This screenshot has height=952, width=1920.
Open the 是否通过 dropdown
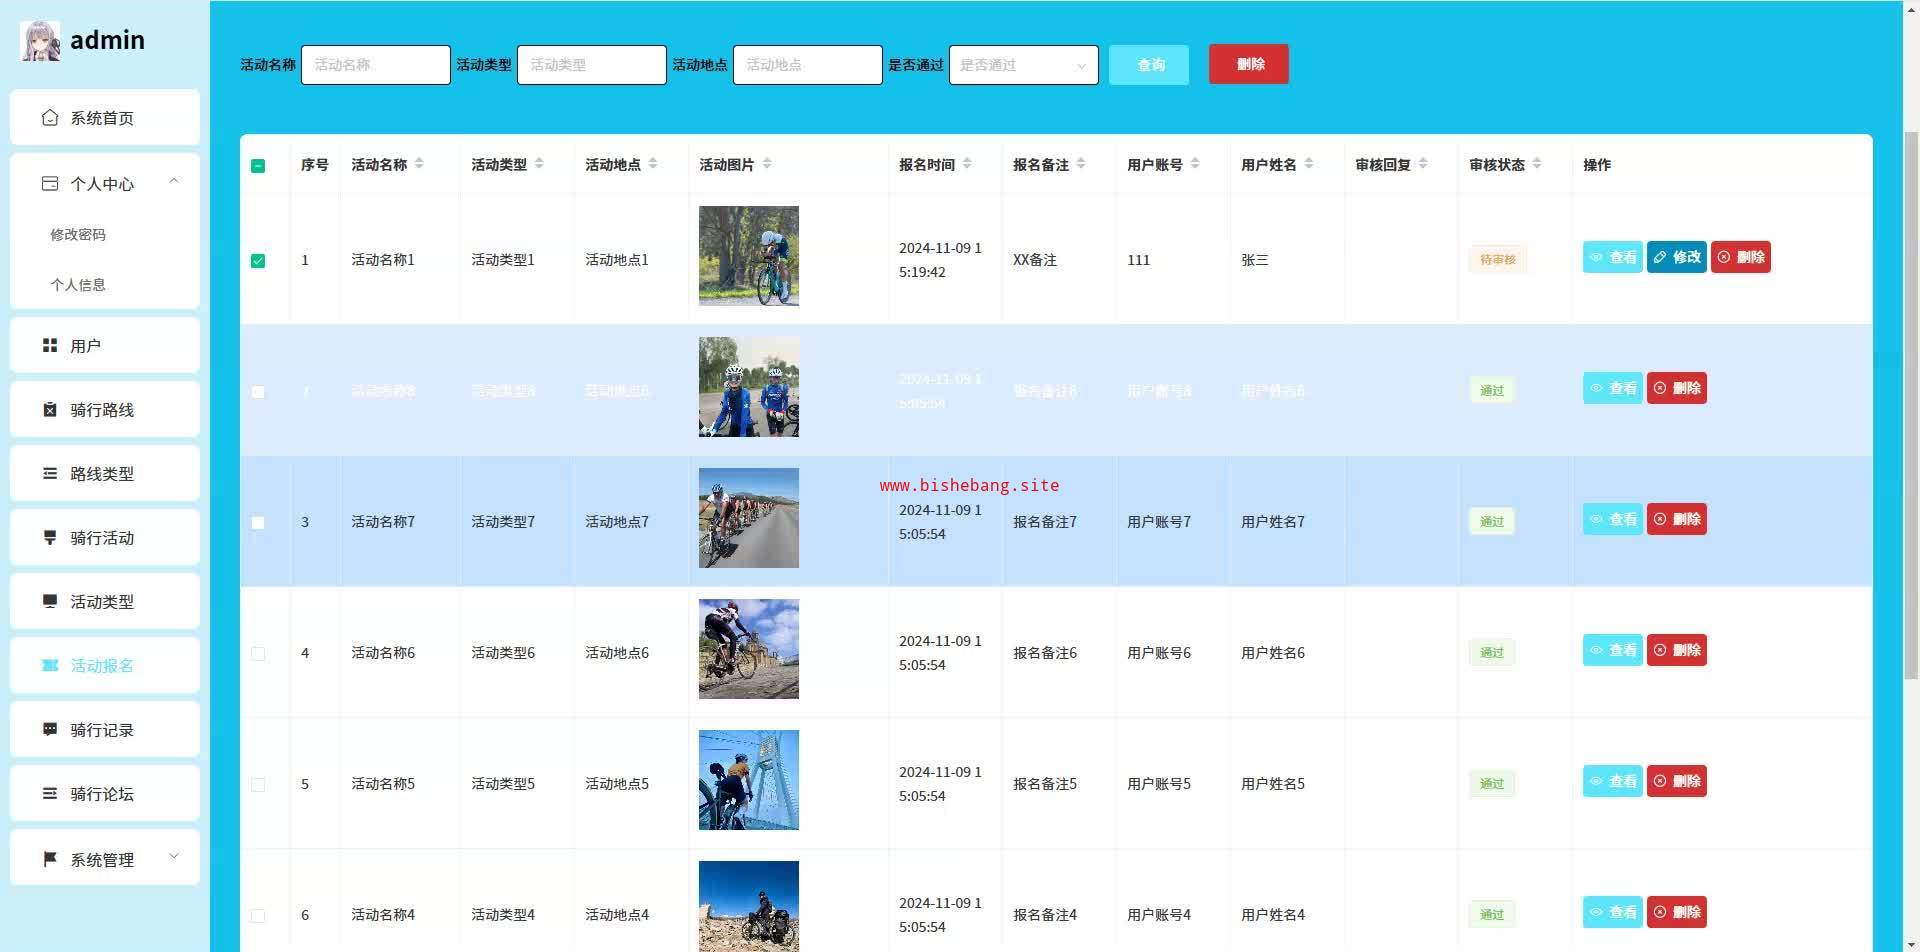tap(1022, 65)
